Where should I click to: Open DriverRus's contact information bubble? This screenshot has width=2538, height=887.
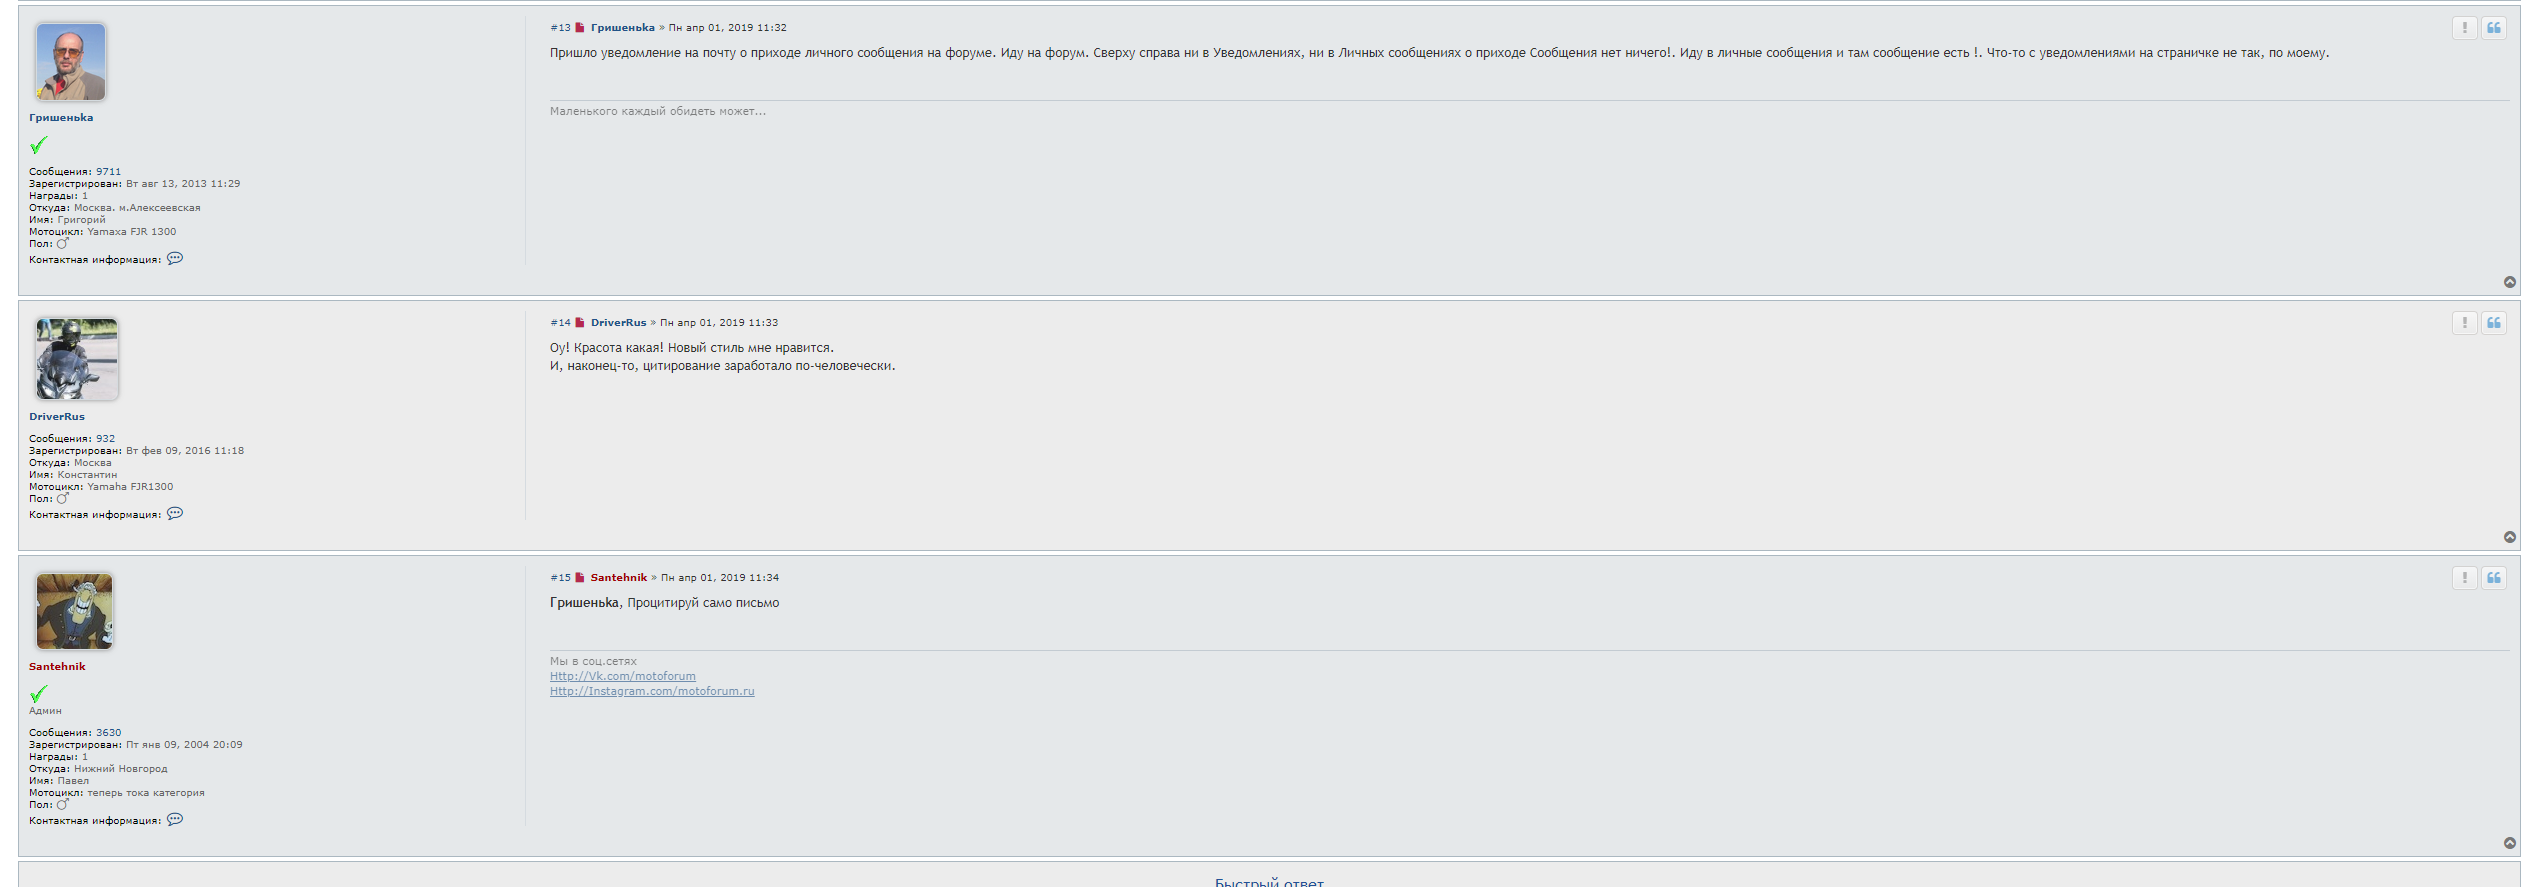tap(175, 514)
